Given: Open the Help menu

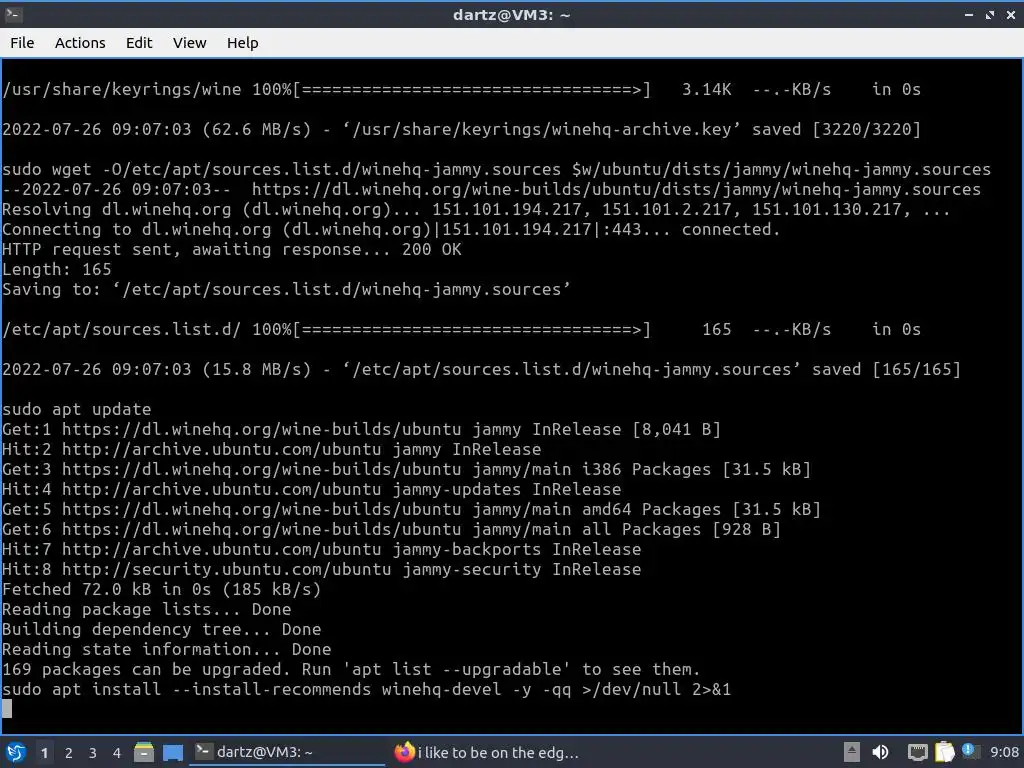Looking at the screenshot, I should [242, 43].
